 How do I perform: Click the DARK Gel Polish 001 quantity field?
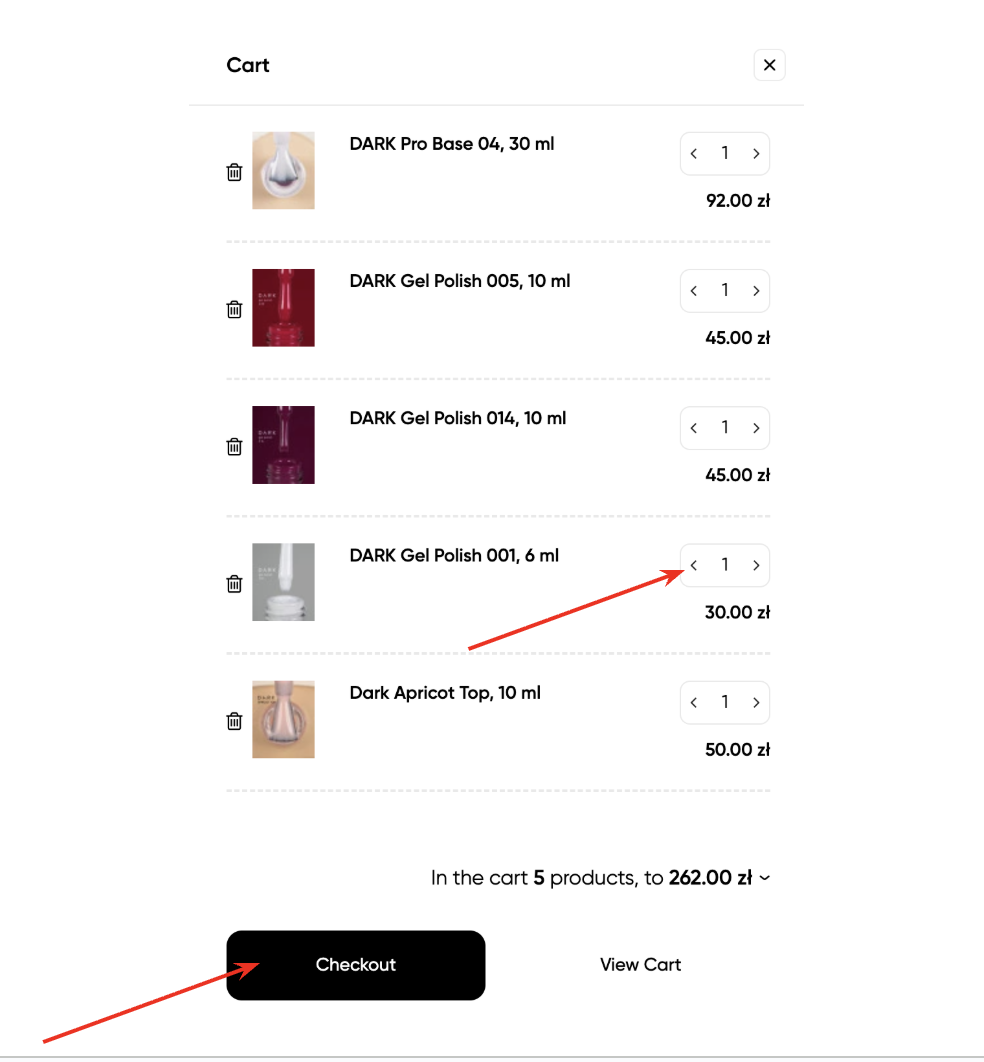pos(725,565)
